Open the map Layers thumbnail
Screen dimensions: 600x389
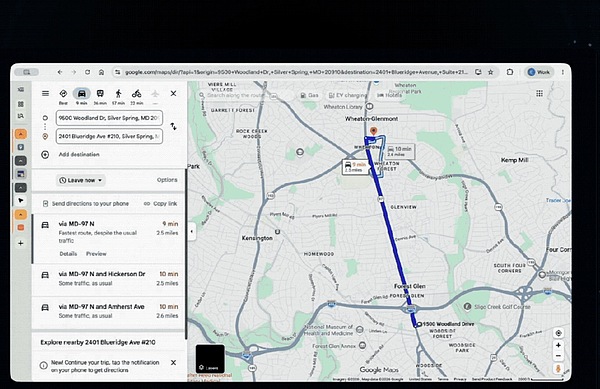210,359
